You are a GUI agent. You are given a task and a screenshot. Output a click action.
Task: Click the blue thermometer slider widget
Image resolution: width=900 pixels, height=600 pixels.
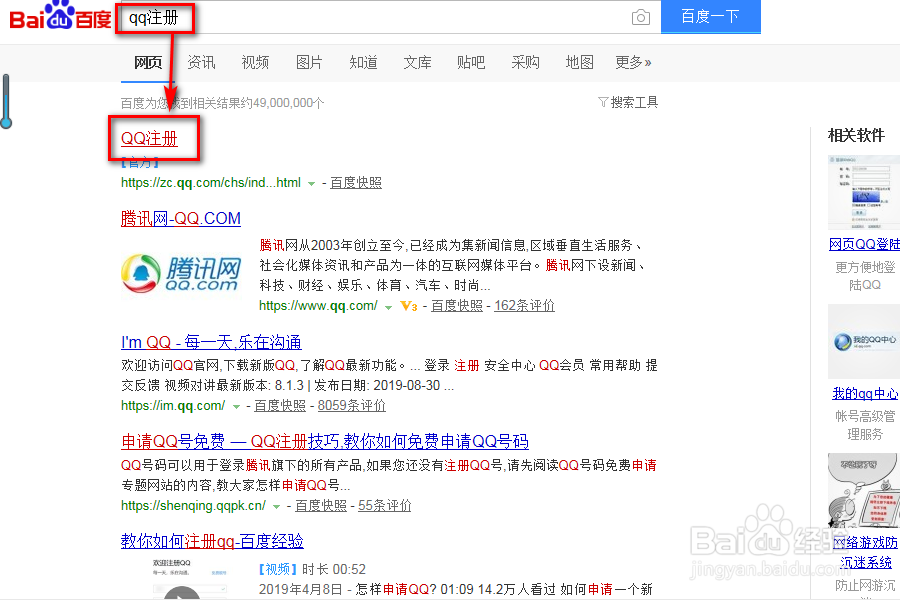coord(6,101)
